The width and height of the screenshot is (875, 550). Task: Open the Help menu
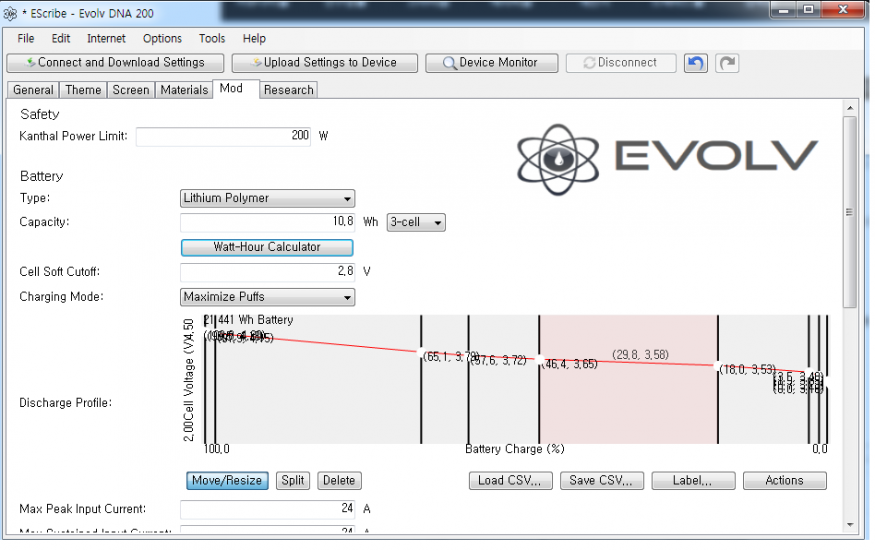(254, 38)
